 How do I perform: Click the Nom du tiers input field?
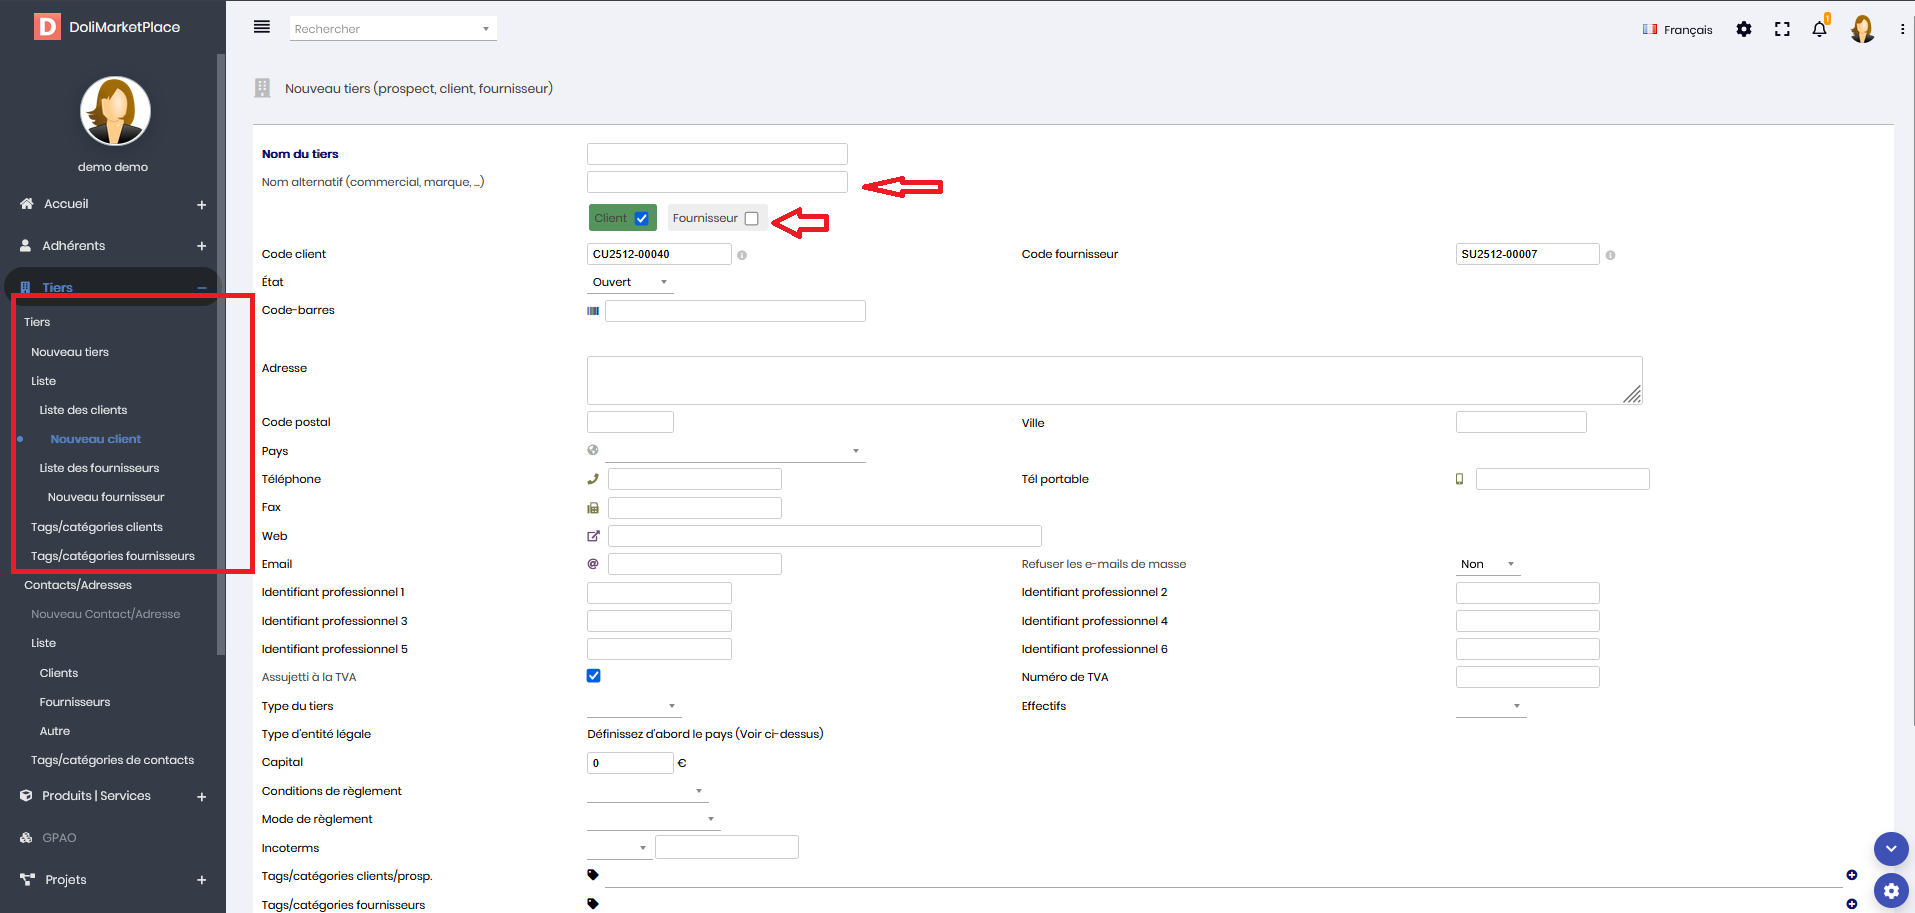717,154
